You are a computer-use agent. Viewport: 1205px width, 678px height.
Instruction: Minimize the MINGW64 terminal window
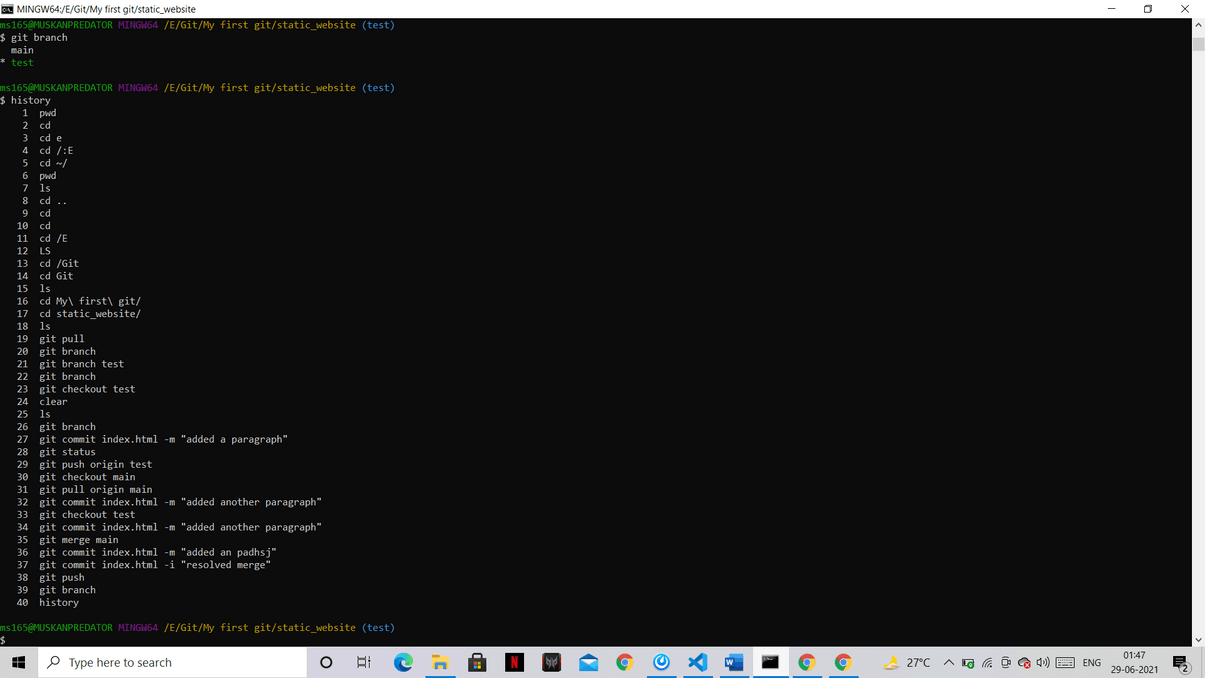(x=1111, y=8)
